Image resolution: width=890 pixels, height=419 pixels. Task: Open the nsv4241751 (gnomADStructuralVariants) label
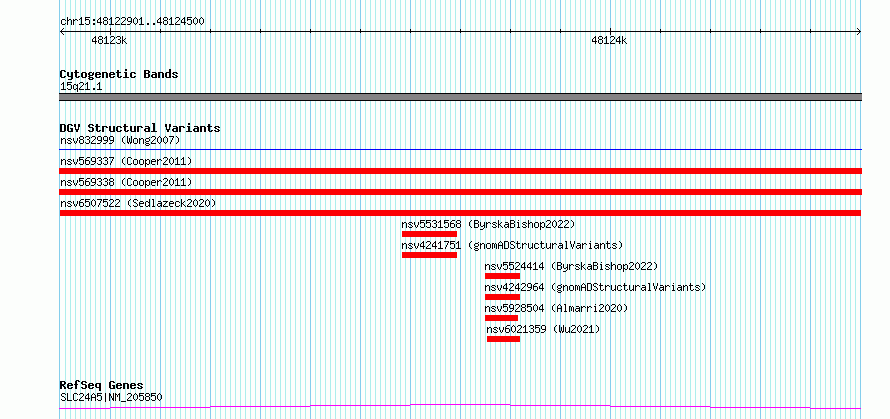pos(513,245)
